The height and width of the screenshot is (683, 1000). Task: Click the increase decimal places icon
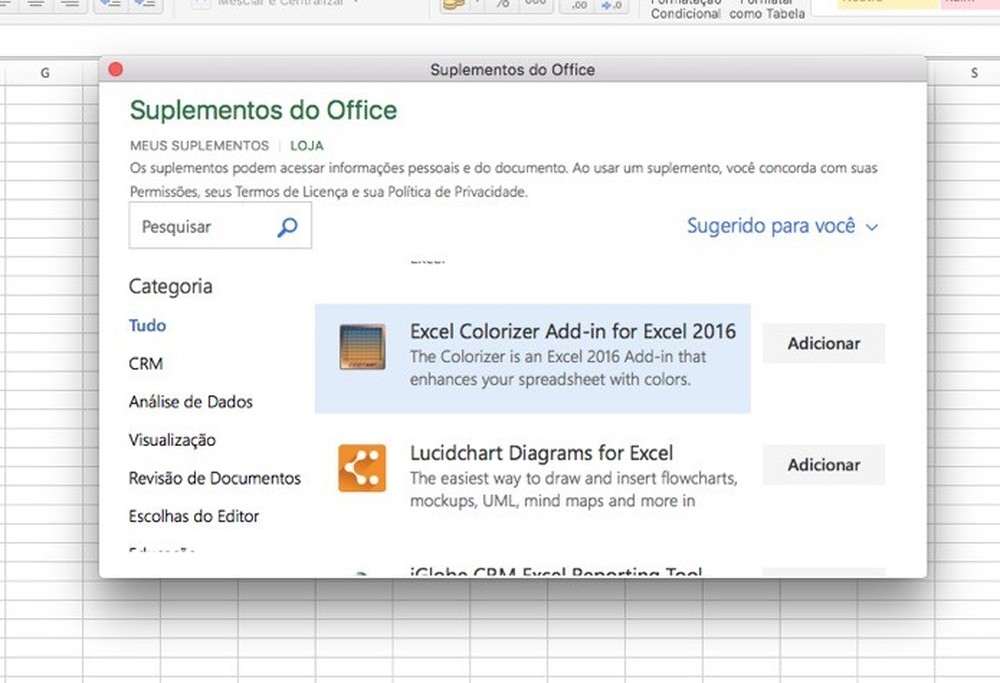coord(610,6)
